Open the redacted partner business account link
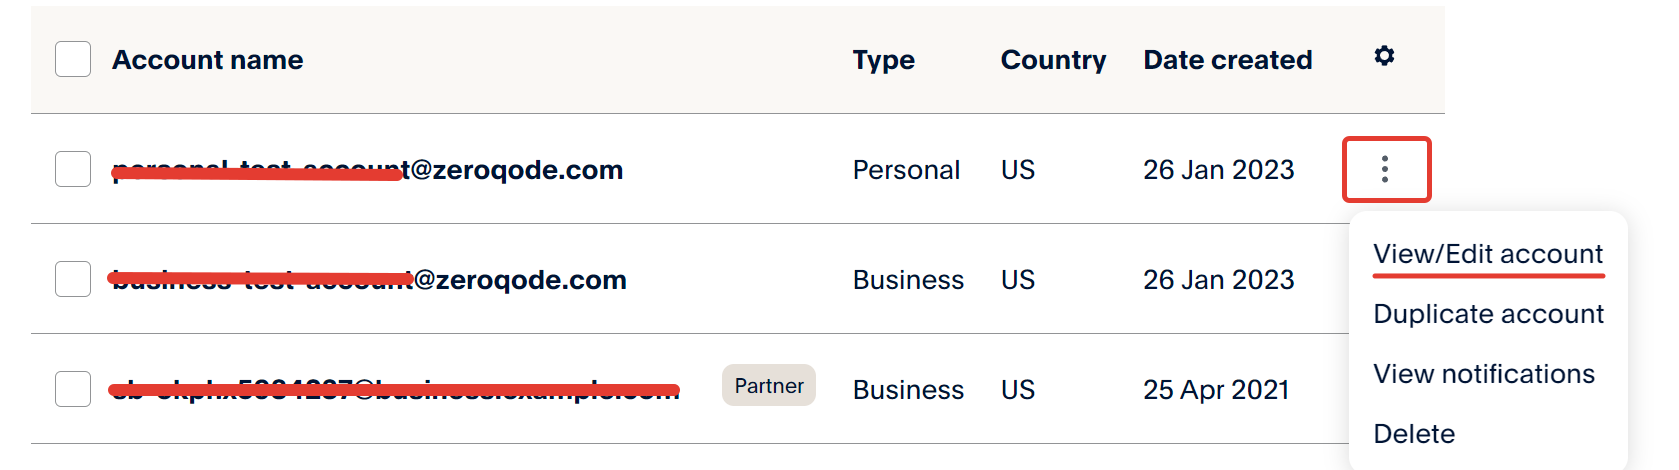Screen dimensions: 1679x470 pyautogui.click(x=395, y=390)
